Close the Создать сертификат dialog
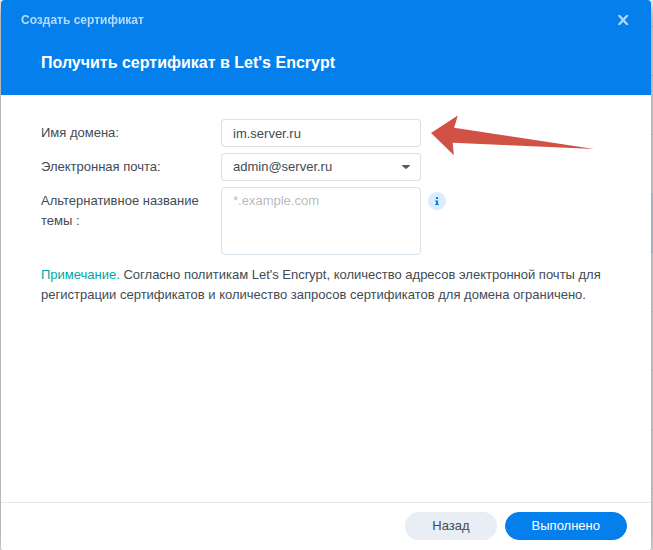The image size is (653, 550). click(623, 20)
